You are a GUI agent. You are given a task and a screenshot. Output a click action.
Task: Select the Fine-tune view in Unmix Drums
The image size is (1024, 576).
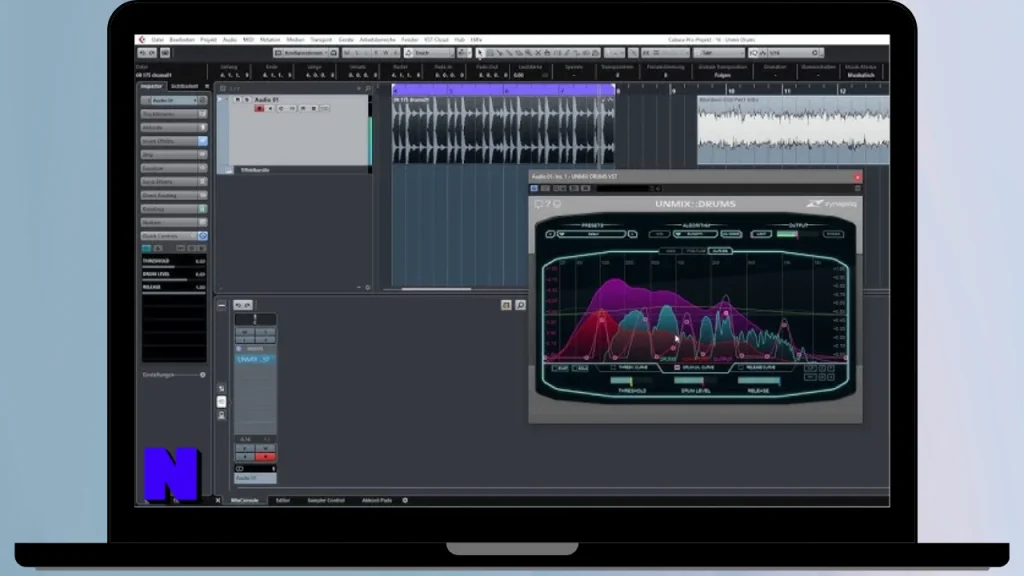pyautogui.click(x=696, y=251)
